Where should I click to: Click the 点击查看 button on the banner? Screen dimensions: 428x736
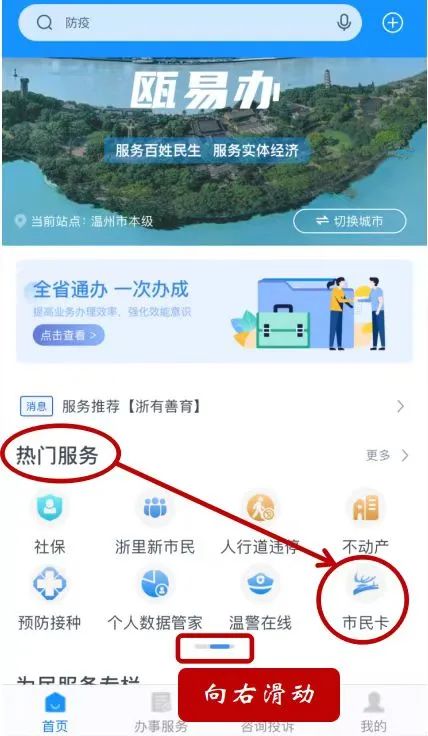click(x=69, y=335)
